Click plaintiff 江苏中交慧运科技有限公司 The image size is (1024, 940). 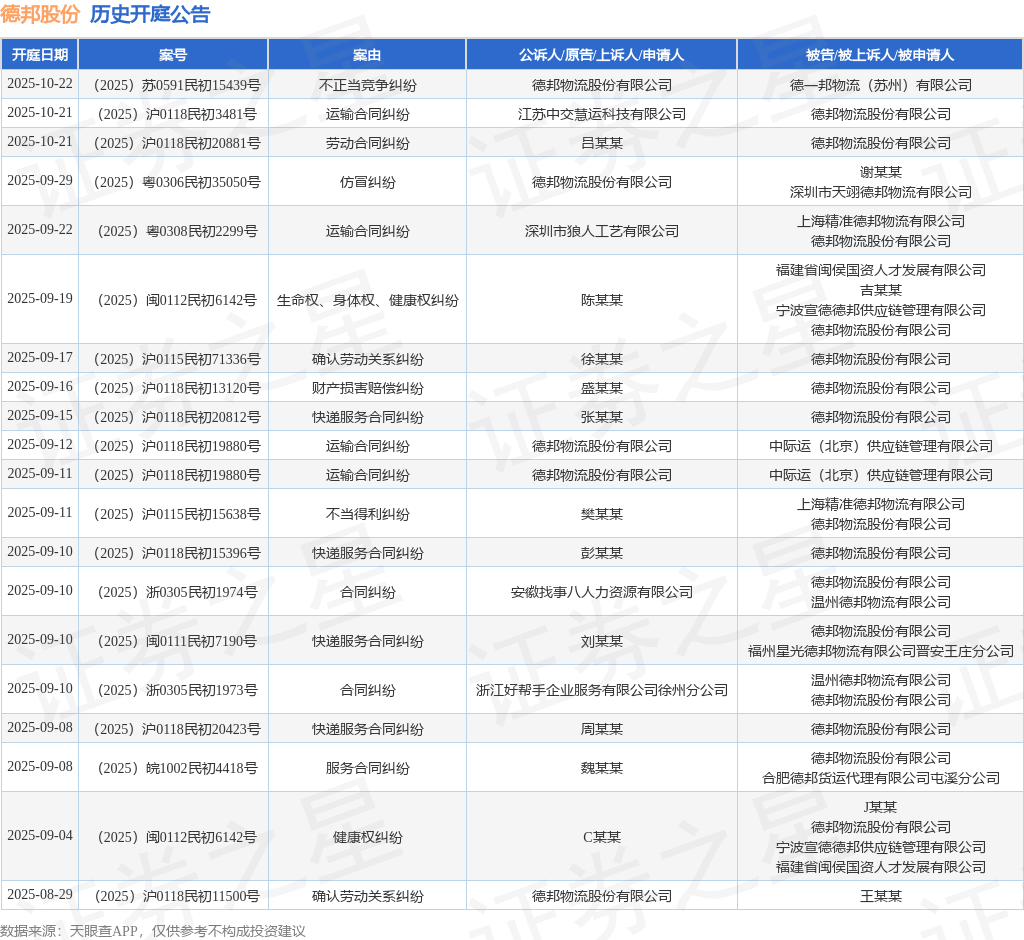point(601,114)
